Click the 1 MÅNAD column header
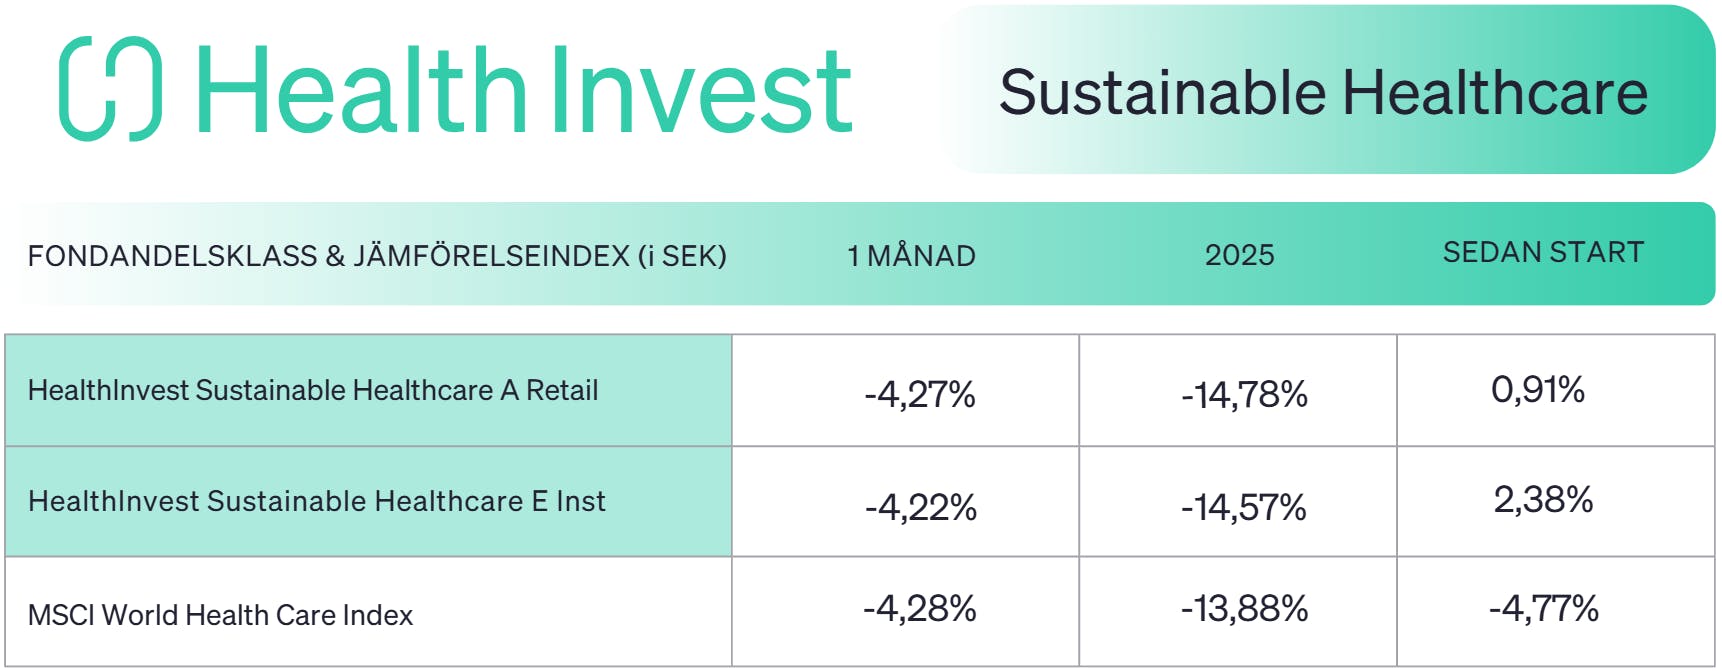The height and width of the screenshot is (671, 1722). tap(911, 256)
